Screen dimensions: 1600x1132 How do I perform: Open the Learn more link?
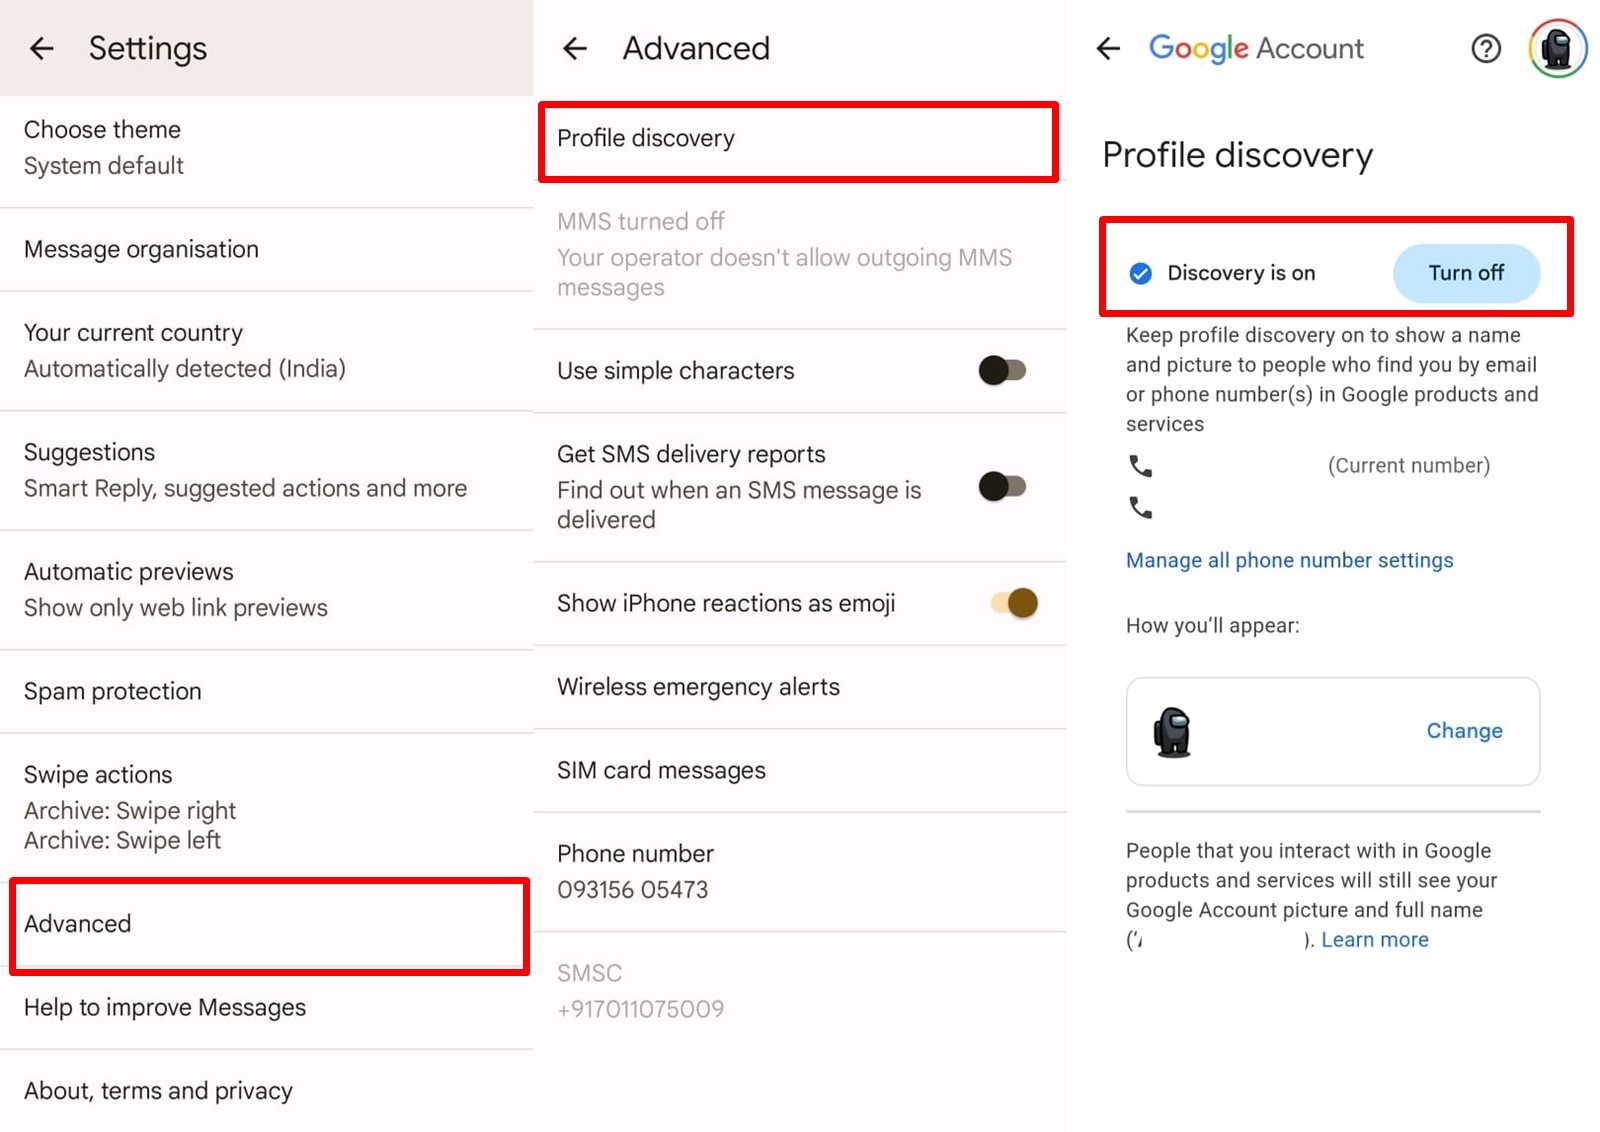[x=1374, y=940]
